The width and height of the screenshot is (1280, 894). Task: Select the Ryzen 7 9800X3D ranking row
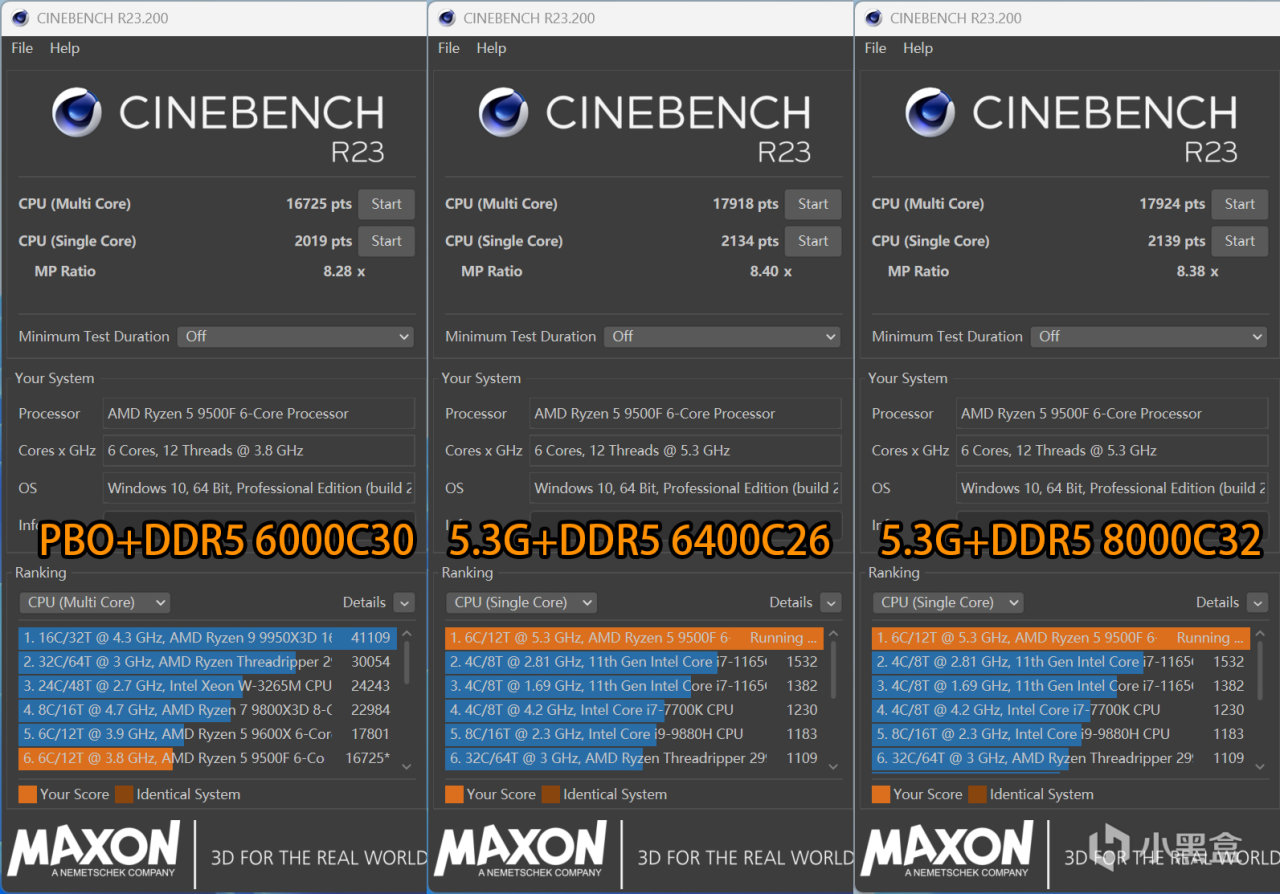coord(208,710)
